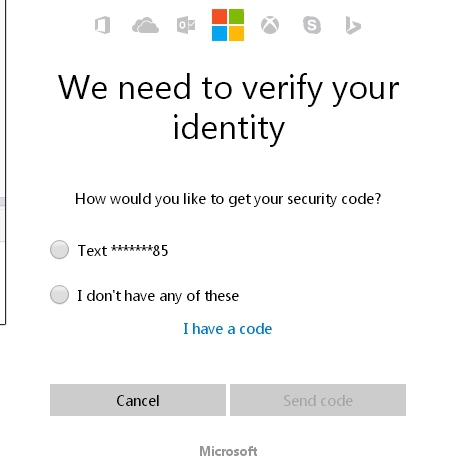This screenshot has width=475, height=468.
Task: Click the red square of Microsoft logo
Action: [219, 16]
